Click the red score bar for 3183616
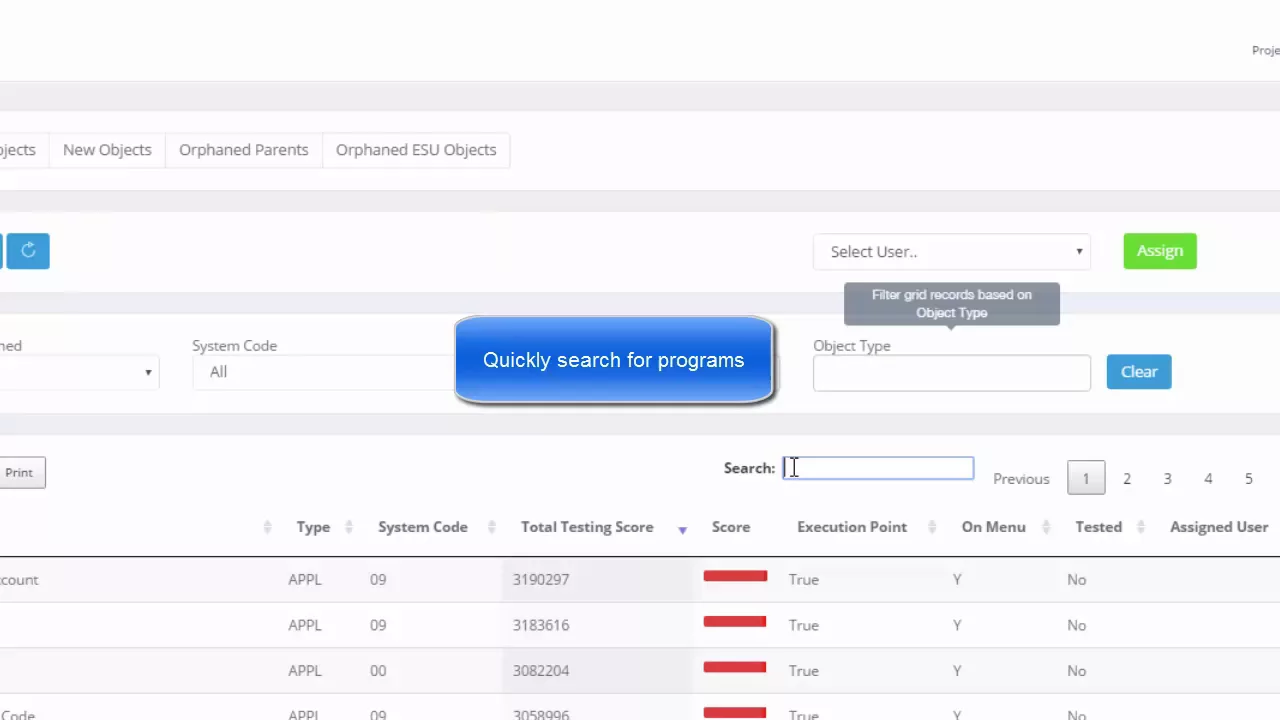The height and width of the screenshot is (720, 1280). [735, 622]
